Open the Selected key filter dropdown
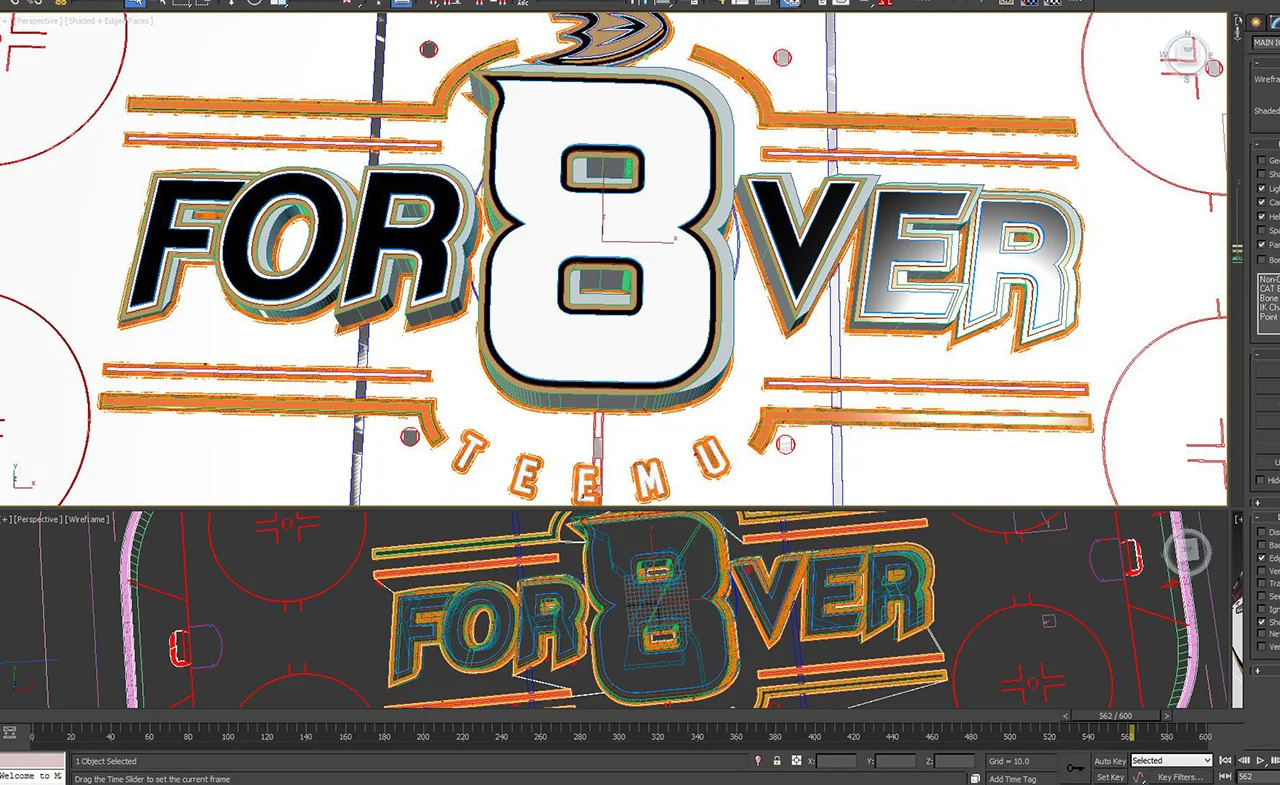1280x785 pixels. click(1172, 761)
